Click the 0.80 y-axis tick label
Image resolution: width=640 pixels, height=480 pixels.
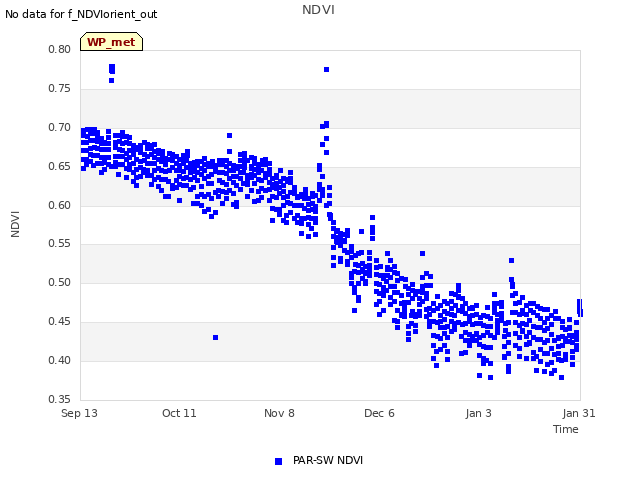(60, 49)
